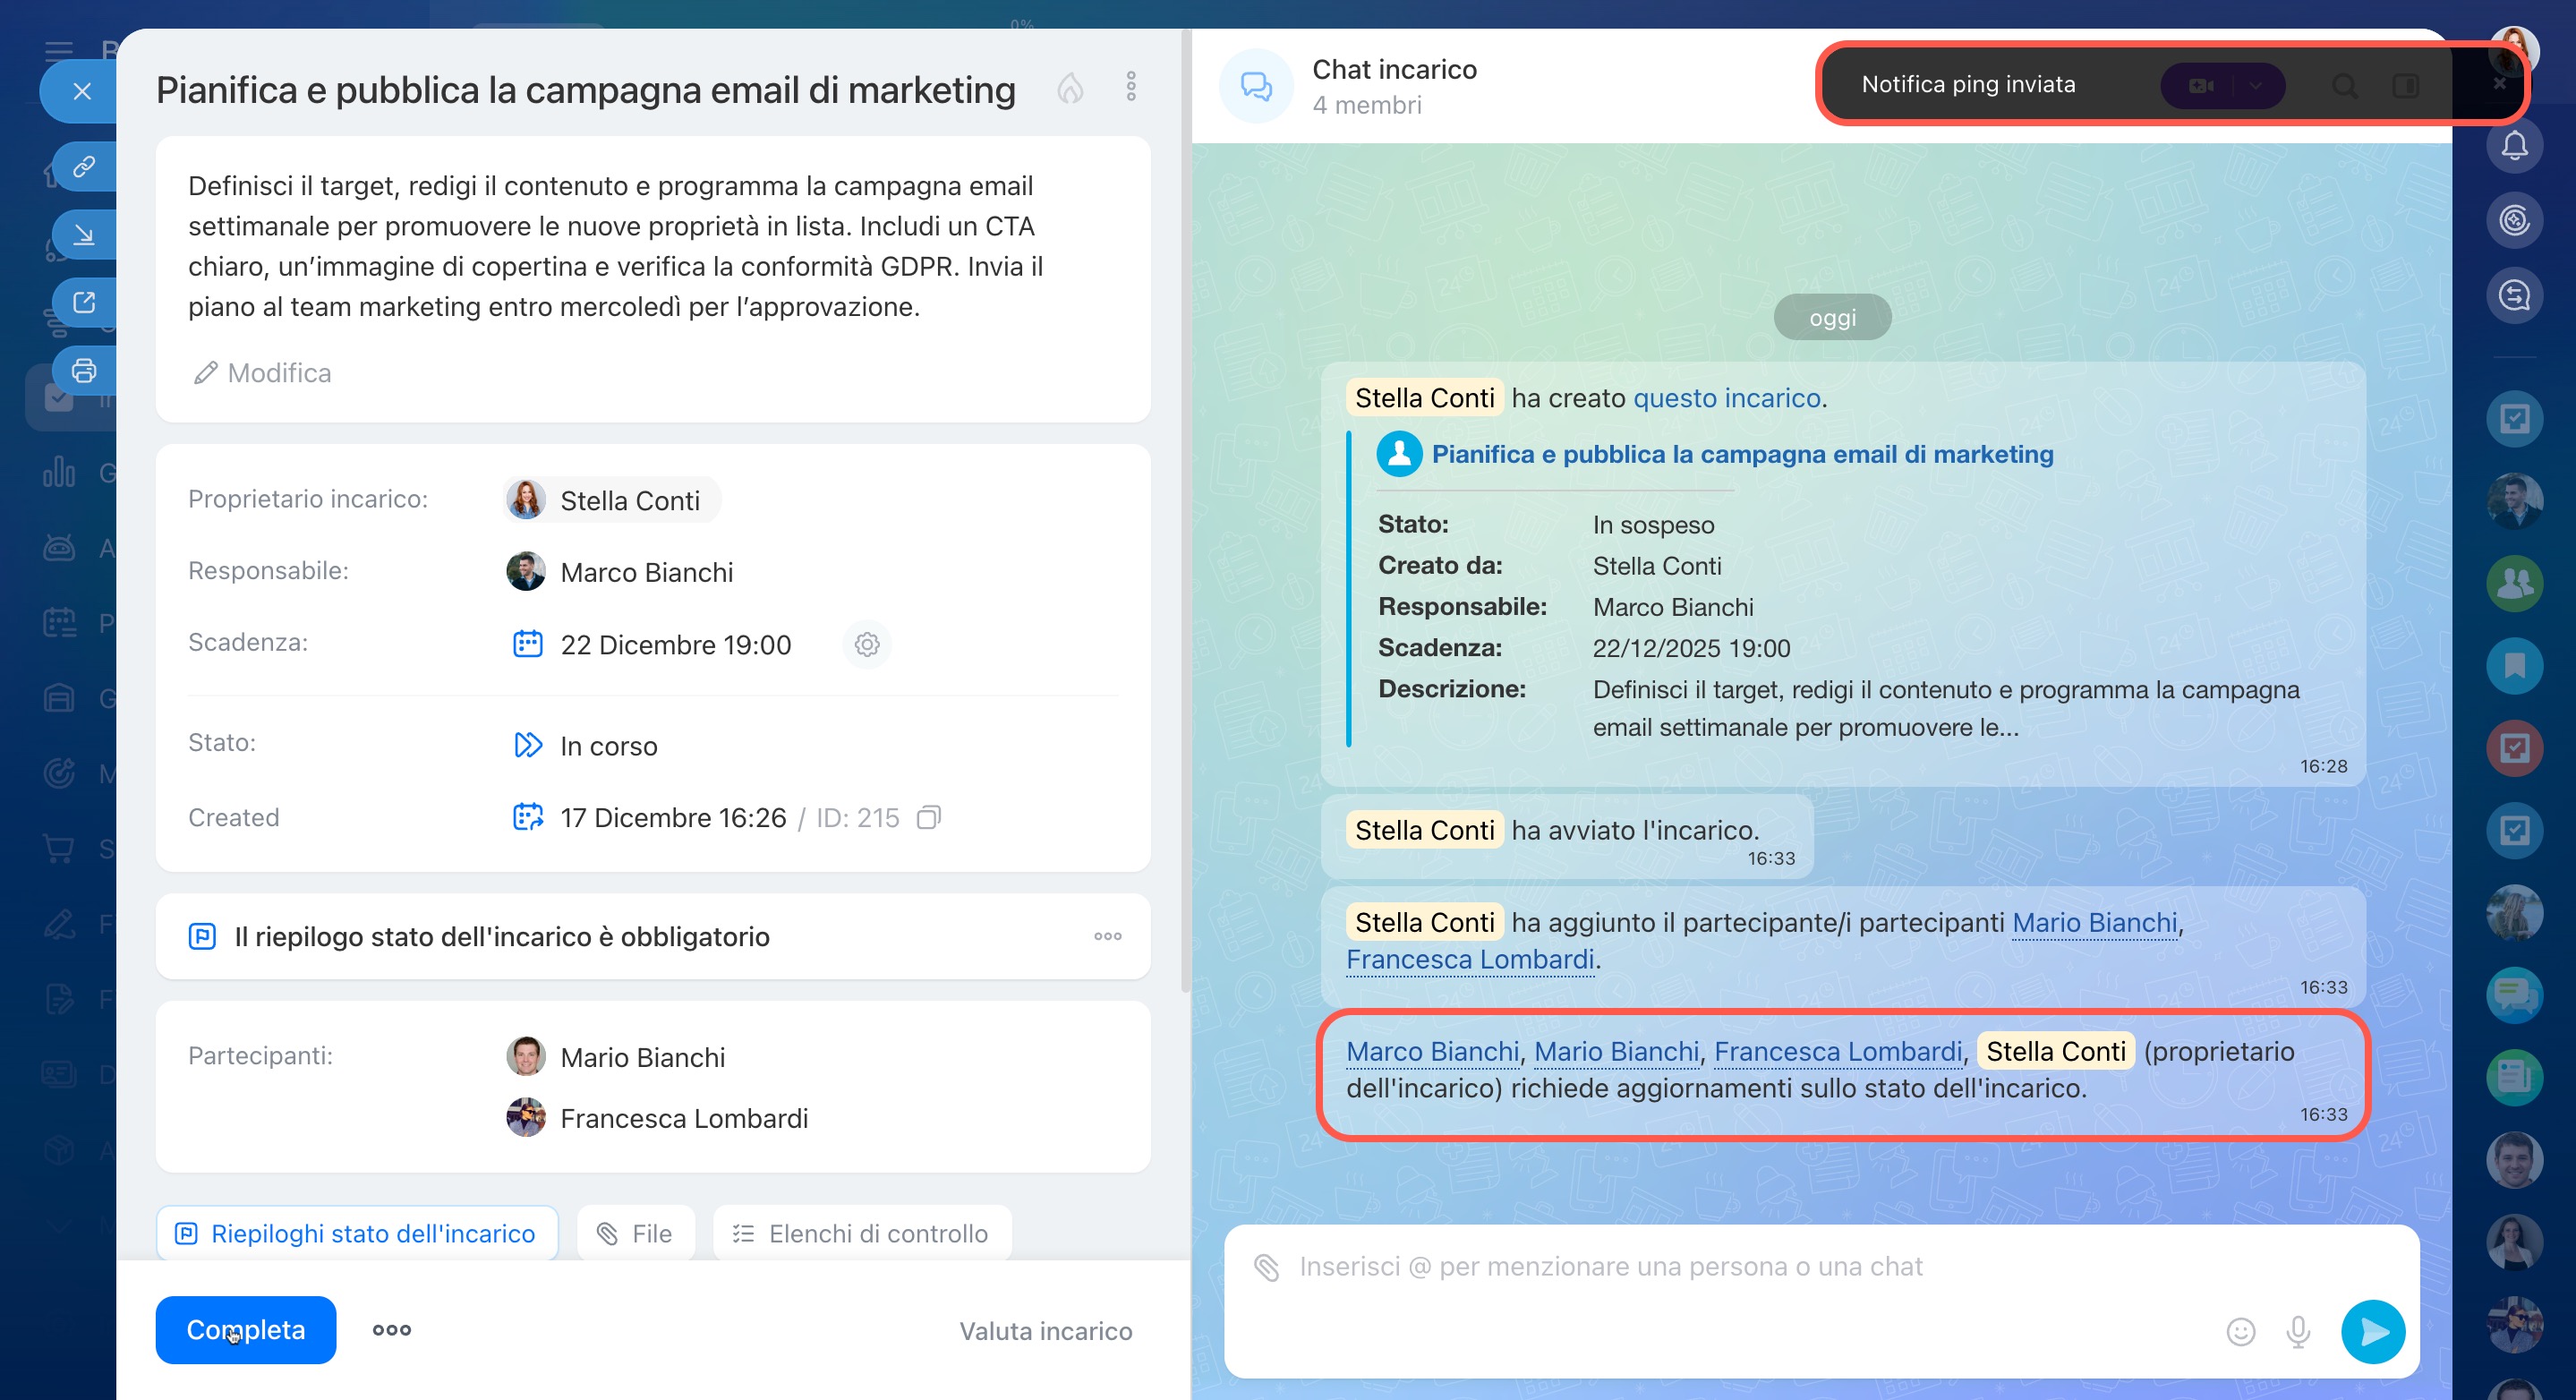This screenshot has width=2576, height=1400.
Task: Open the Elenchi di controllo tab
Action: pyautogui.click(x=861, y=1234)
